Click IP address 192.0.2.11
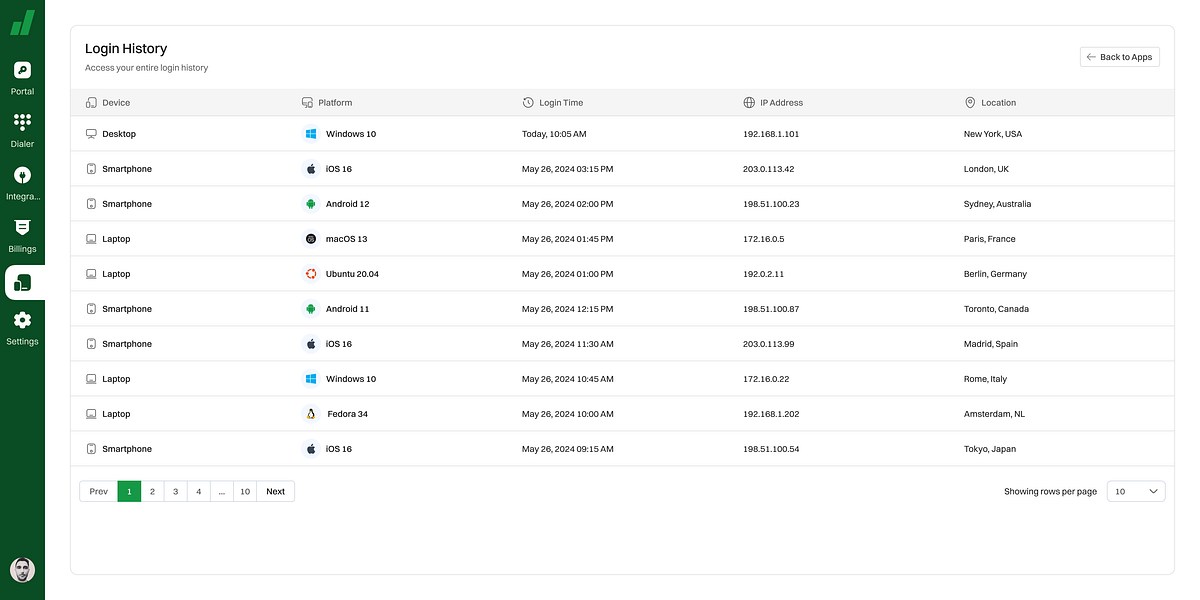Viewport: 1200px width, 600px height. tap(763, 274)
